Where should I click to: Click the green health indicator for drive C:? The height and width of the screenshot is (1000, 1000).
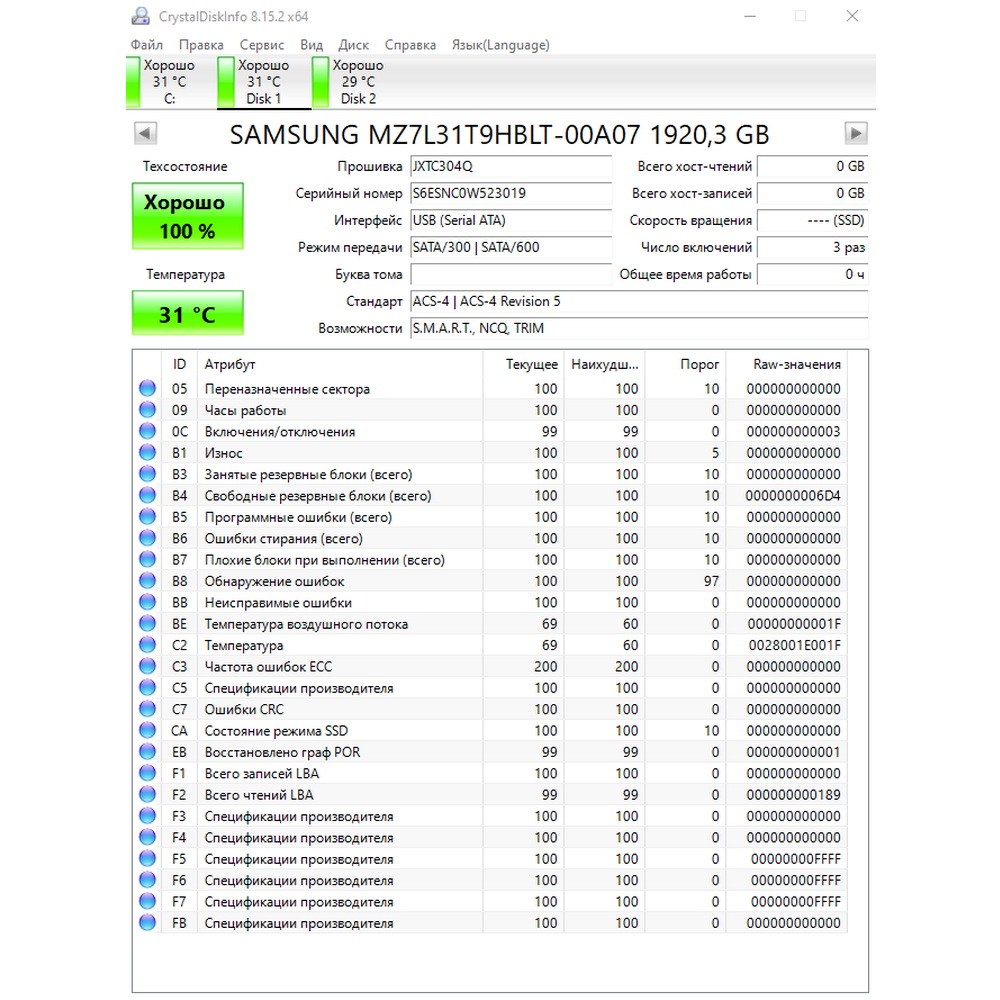133,82
